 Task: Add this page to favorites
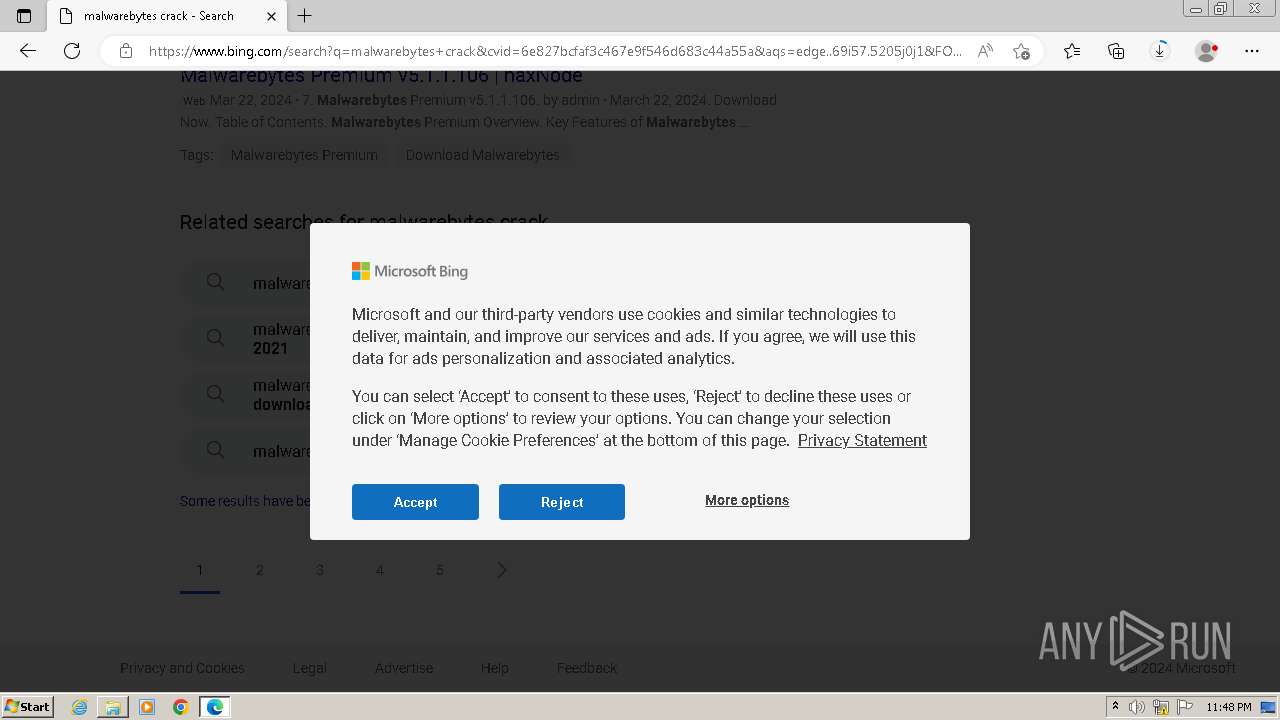(1021, 51)
